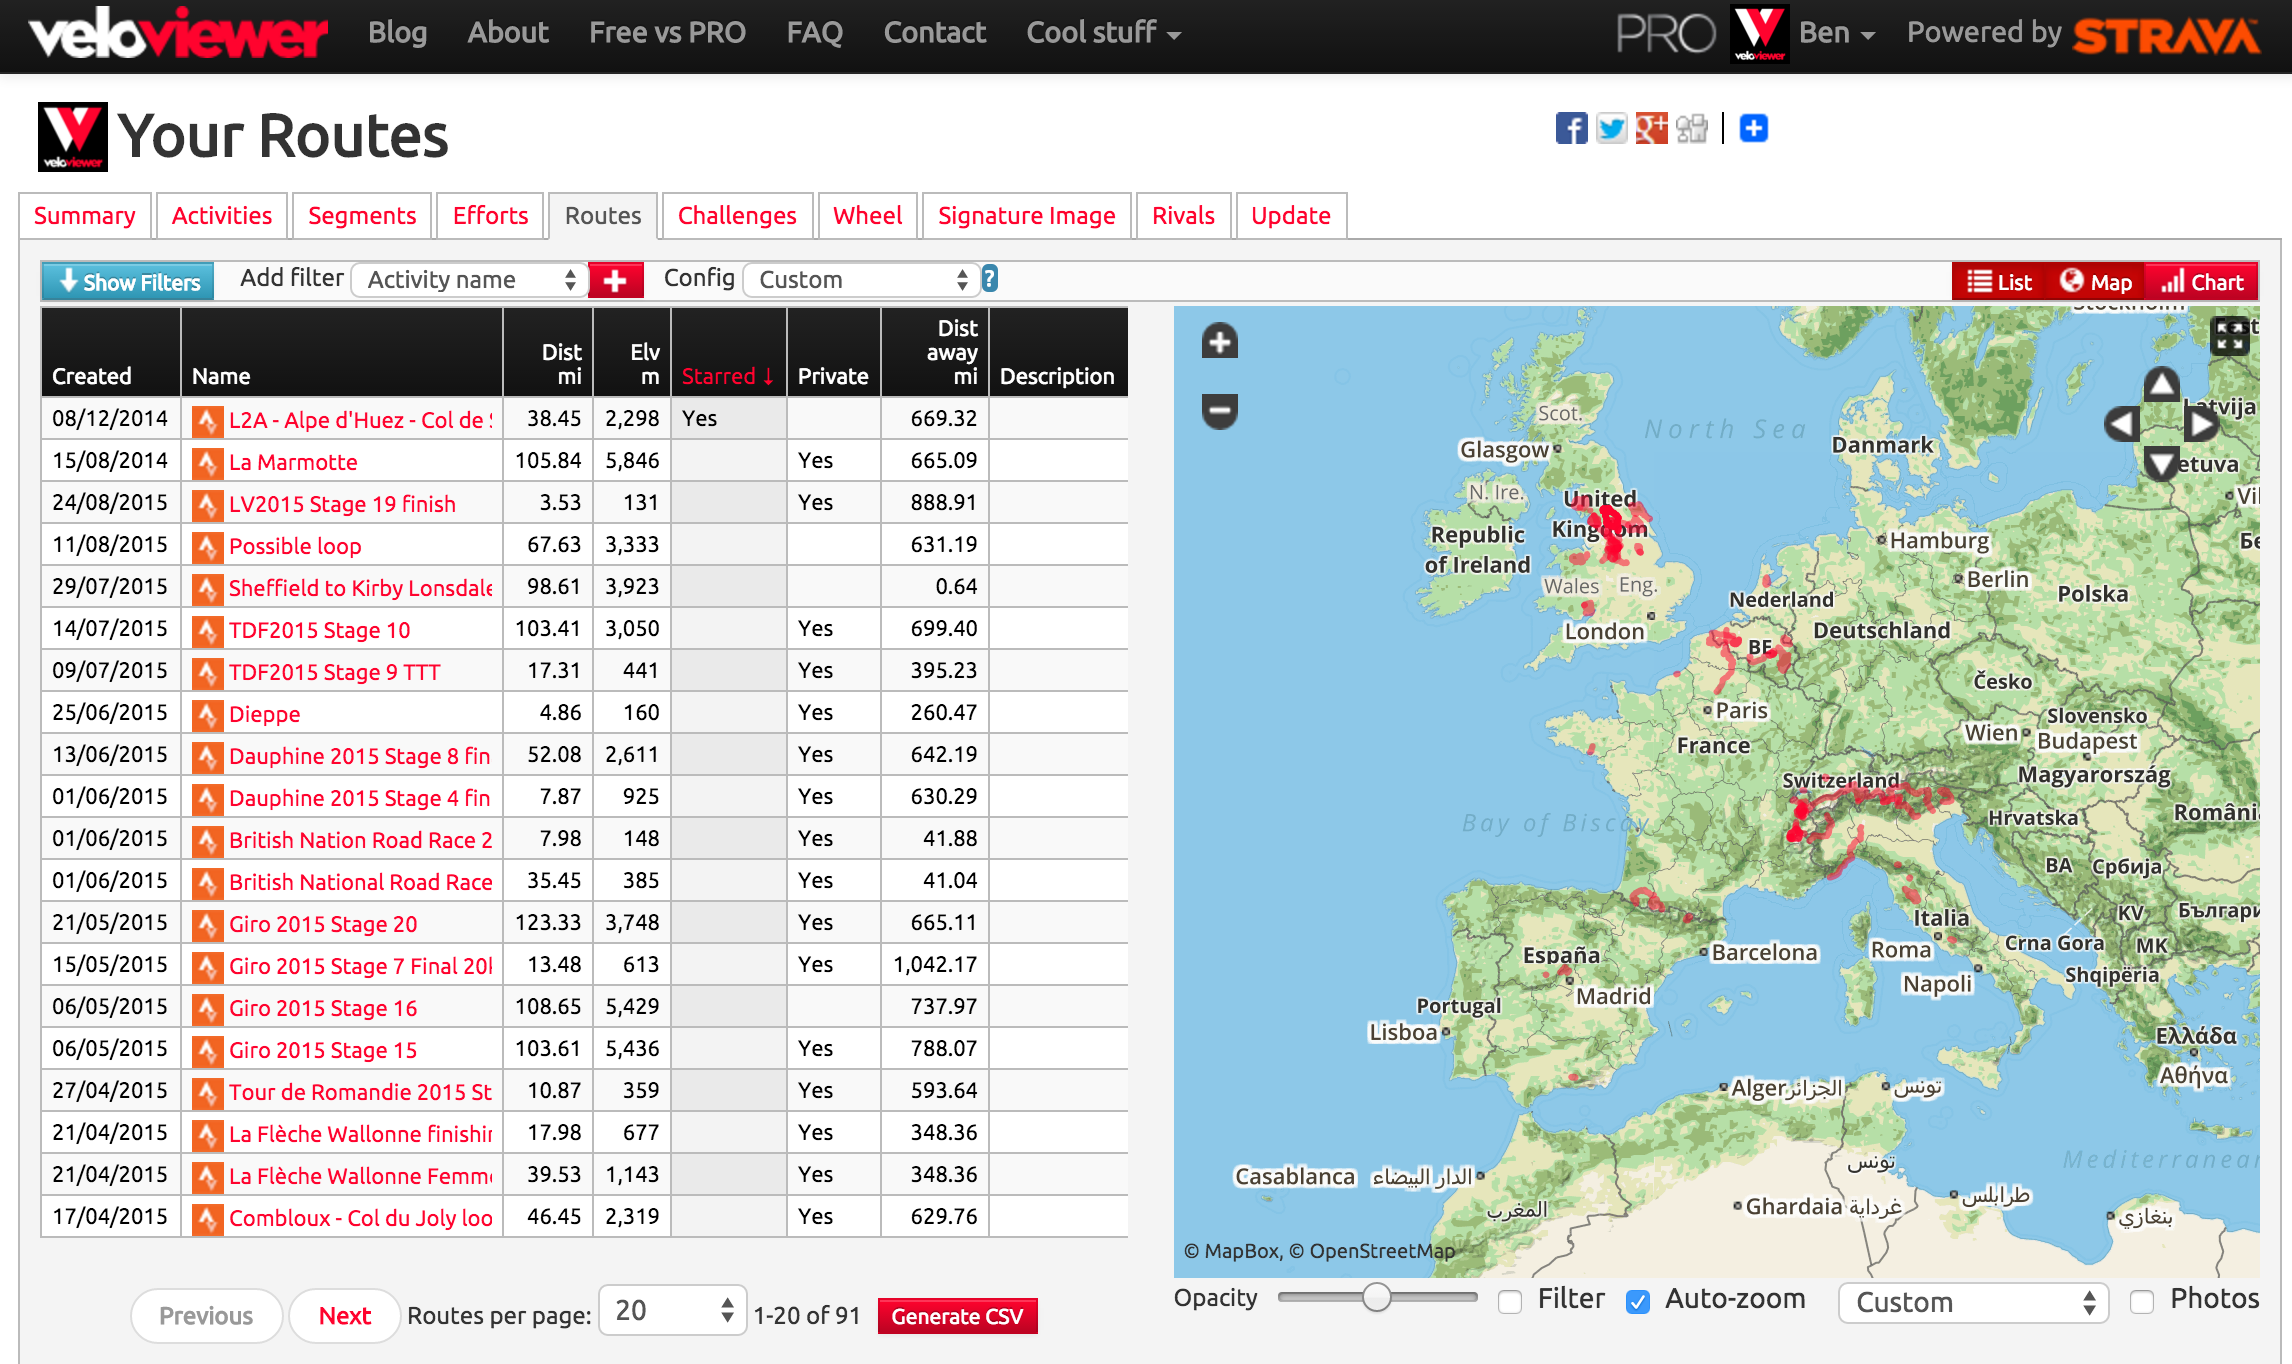The height and width of the screenshot is (1364, 2292).
Task: Click the FAQ menu item
Action: (815, 33)
